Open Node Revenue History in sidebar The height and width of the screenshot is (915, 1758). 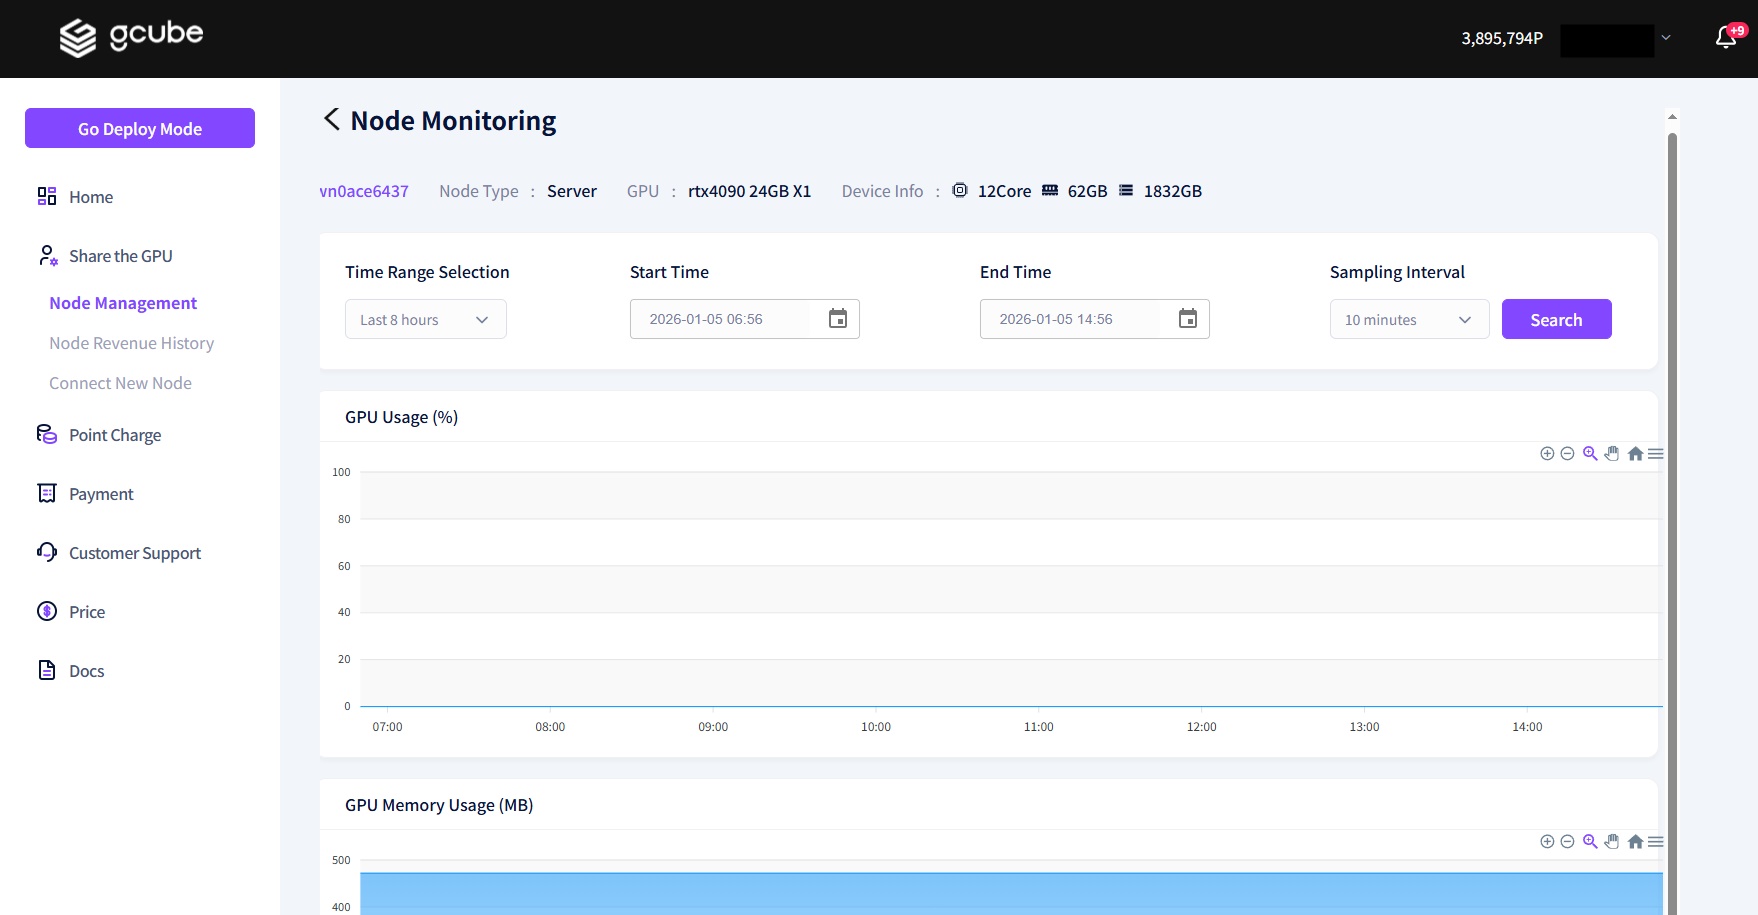(132, 343)
